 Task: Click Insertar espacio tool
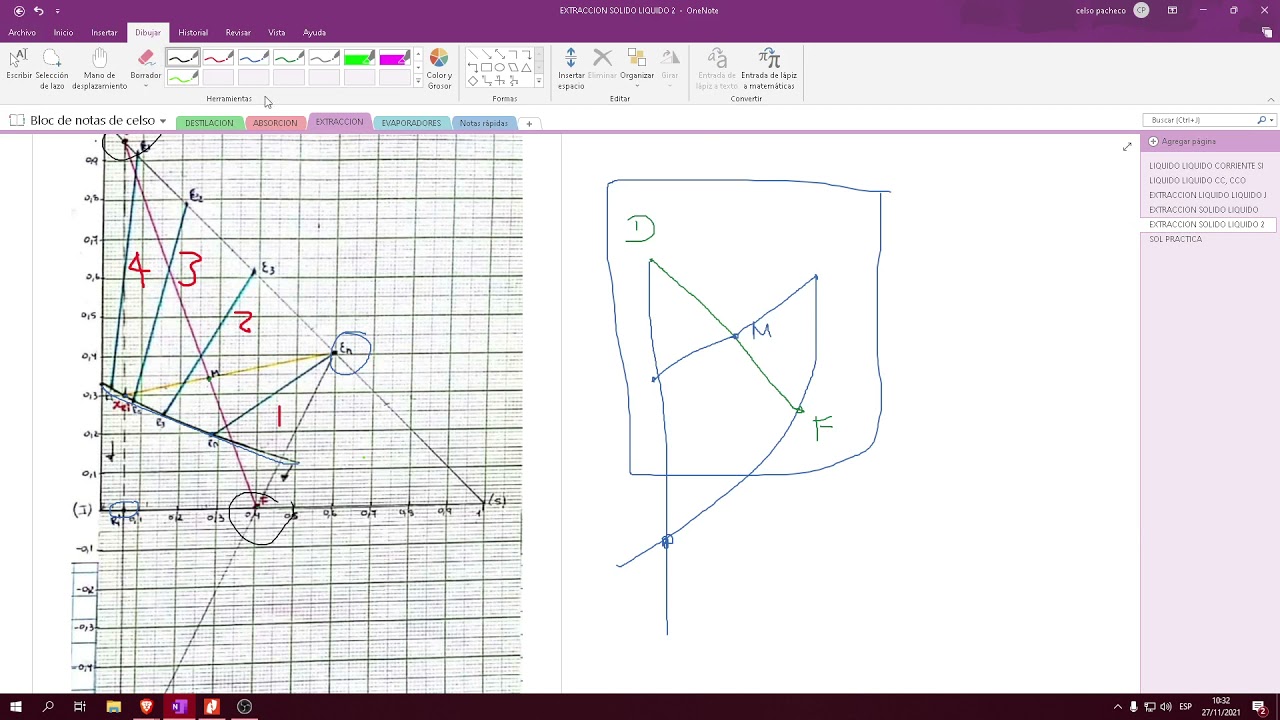pos(571,68)
